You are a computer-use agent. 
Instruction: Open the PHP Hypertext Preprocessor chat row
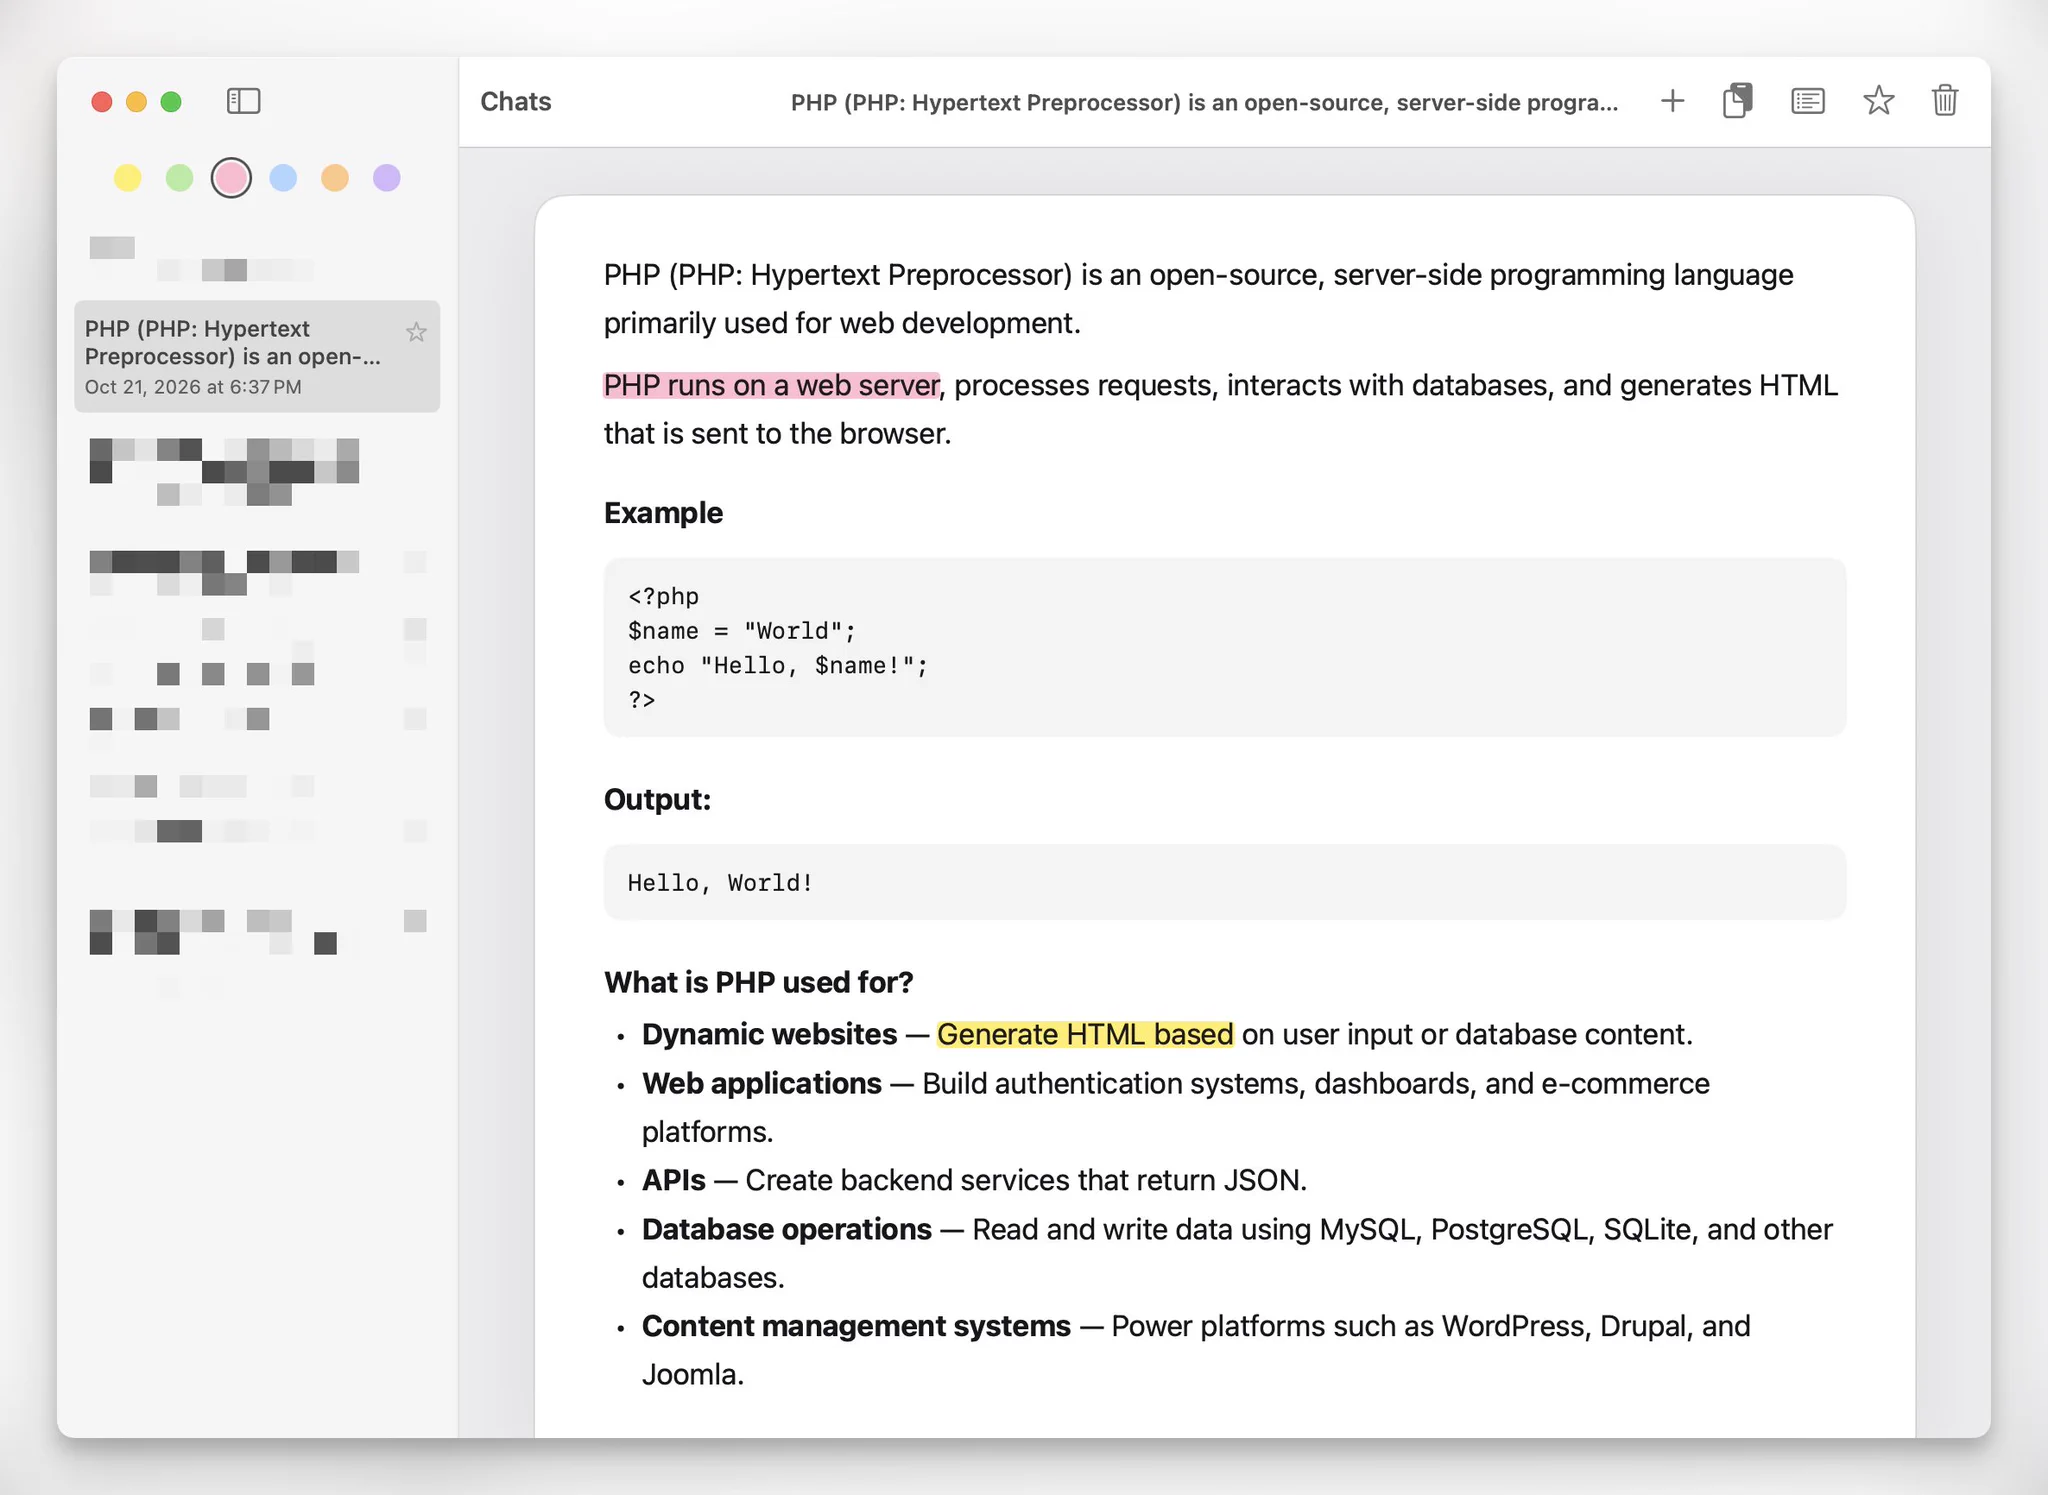257,357
